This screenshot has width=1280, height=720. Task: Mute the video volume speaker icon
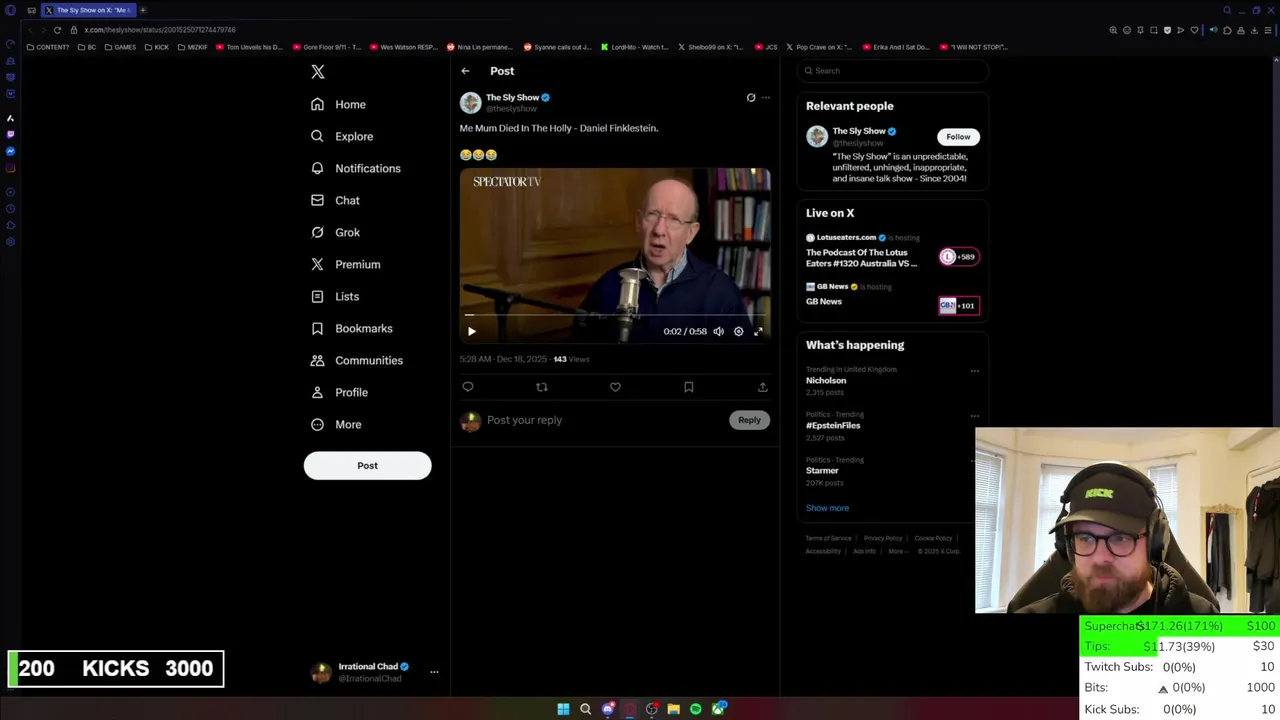point(718,331)
